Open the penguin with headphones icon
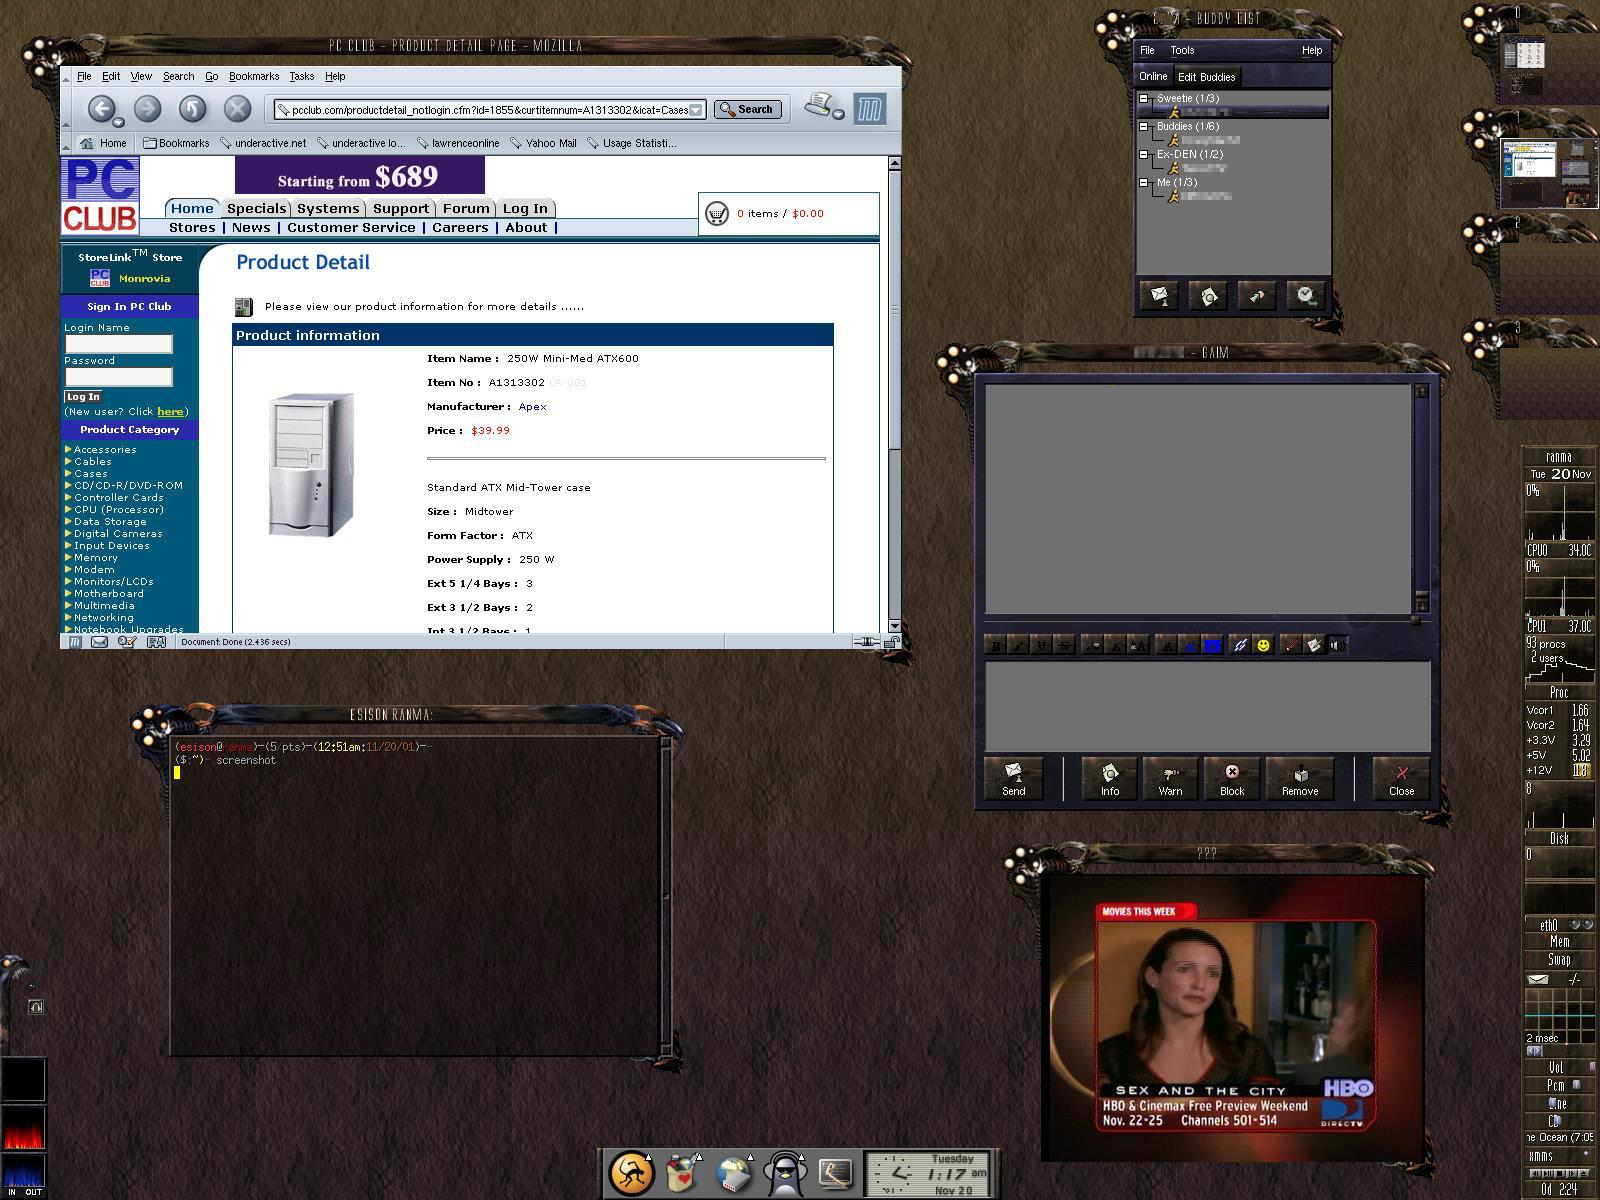Image resolution: width=1600 pixels, height=1200 pixels. coord(785,1174)
